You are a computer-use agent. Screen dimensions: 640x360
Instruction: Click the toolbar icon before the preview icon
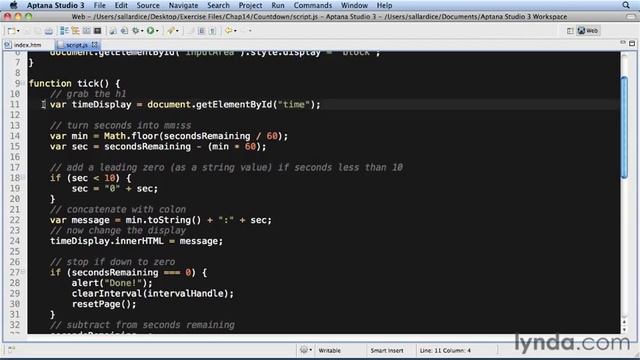[x=113, y=31]
